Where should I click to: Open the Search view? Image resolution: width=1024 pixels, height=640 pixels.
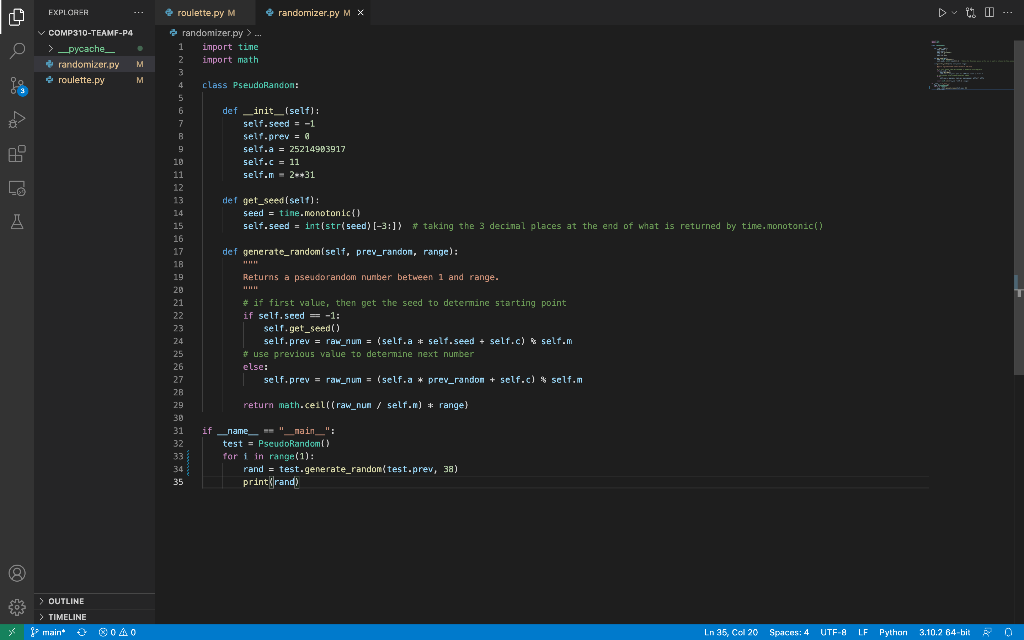[17, 51]
